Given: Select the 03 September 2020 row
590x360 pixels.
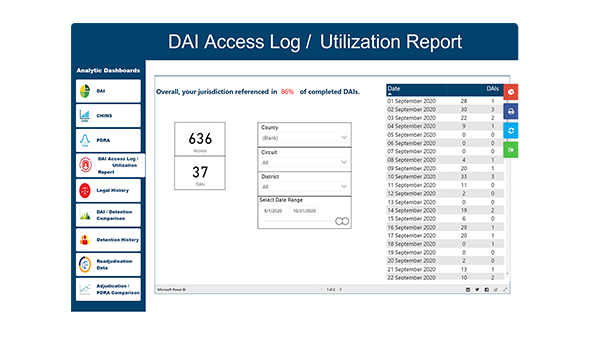Looking at the screenshot, I should pos(445,118).
